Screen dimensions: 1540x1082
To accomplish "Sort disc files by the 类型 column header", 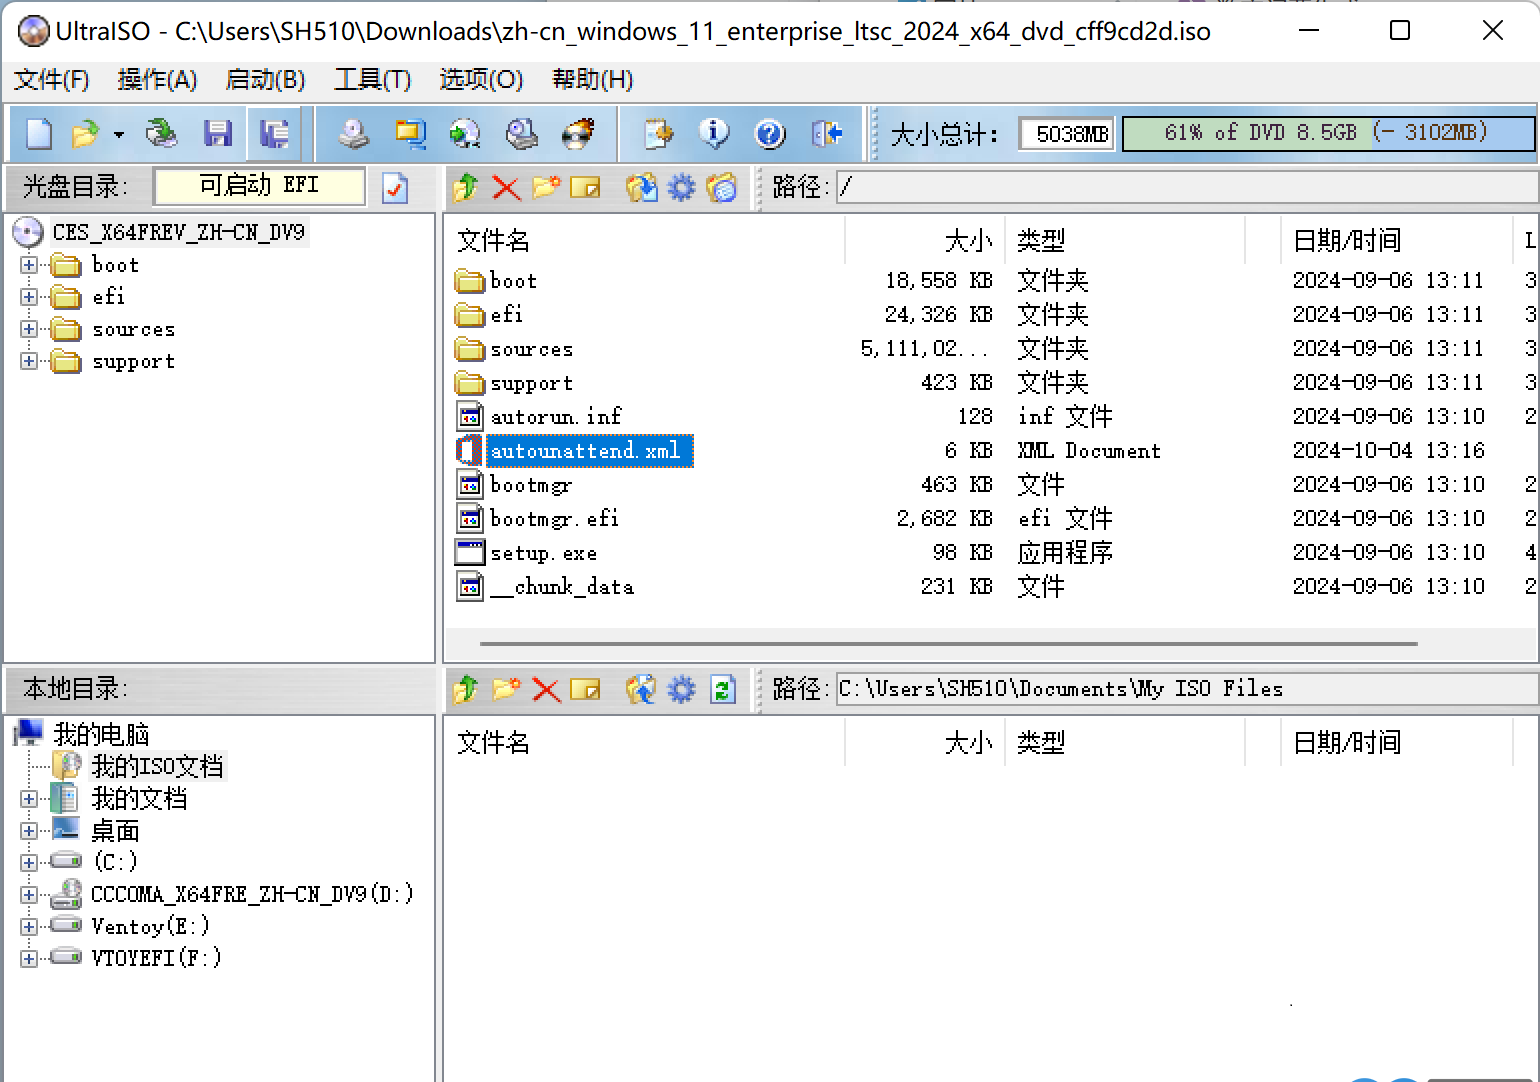I will [1124, 240].
